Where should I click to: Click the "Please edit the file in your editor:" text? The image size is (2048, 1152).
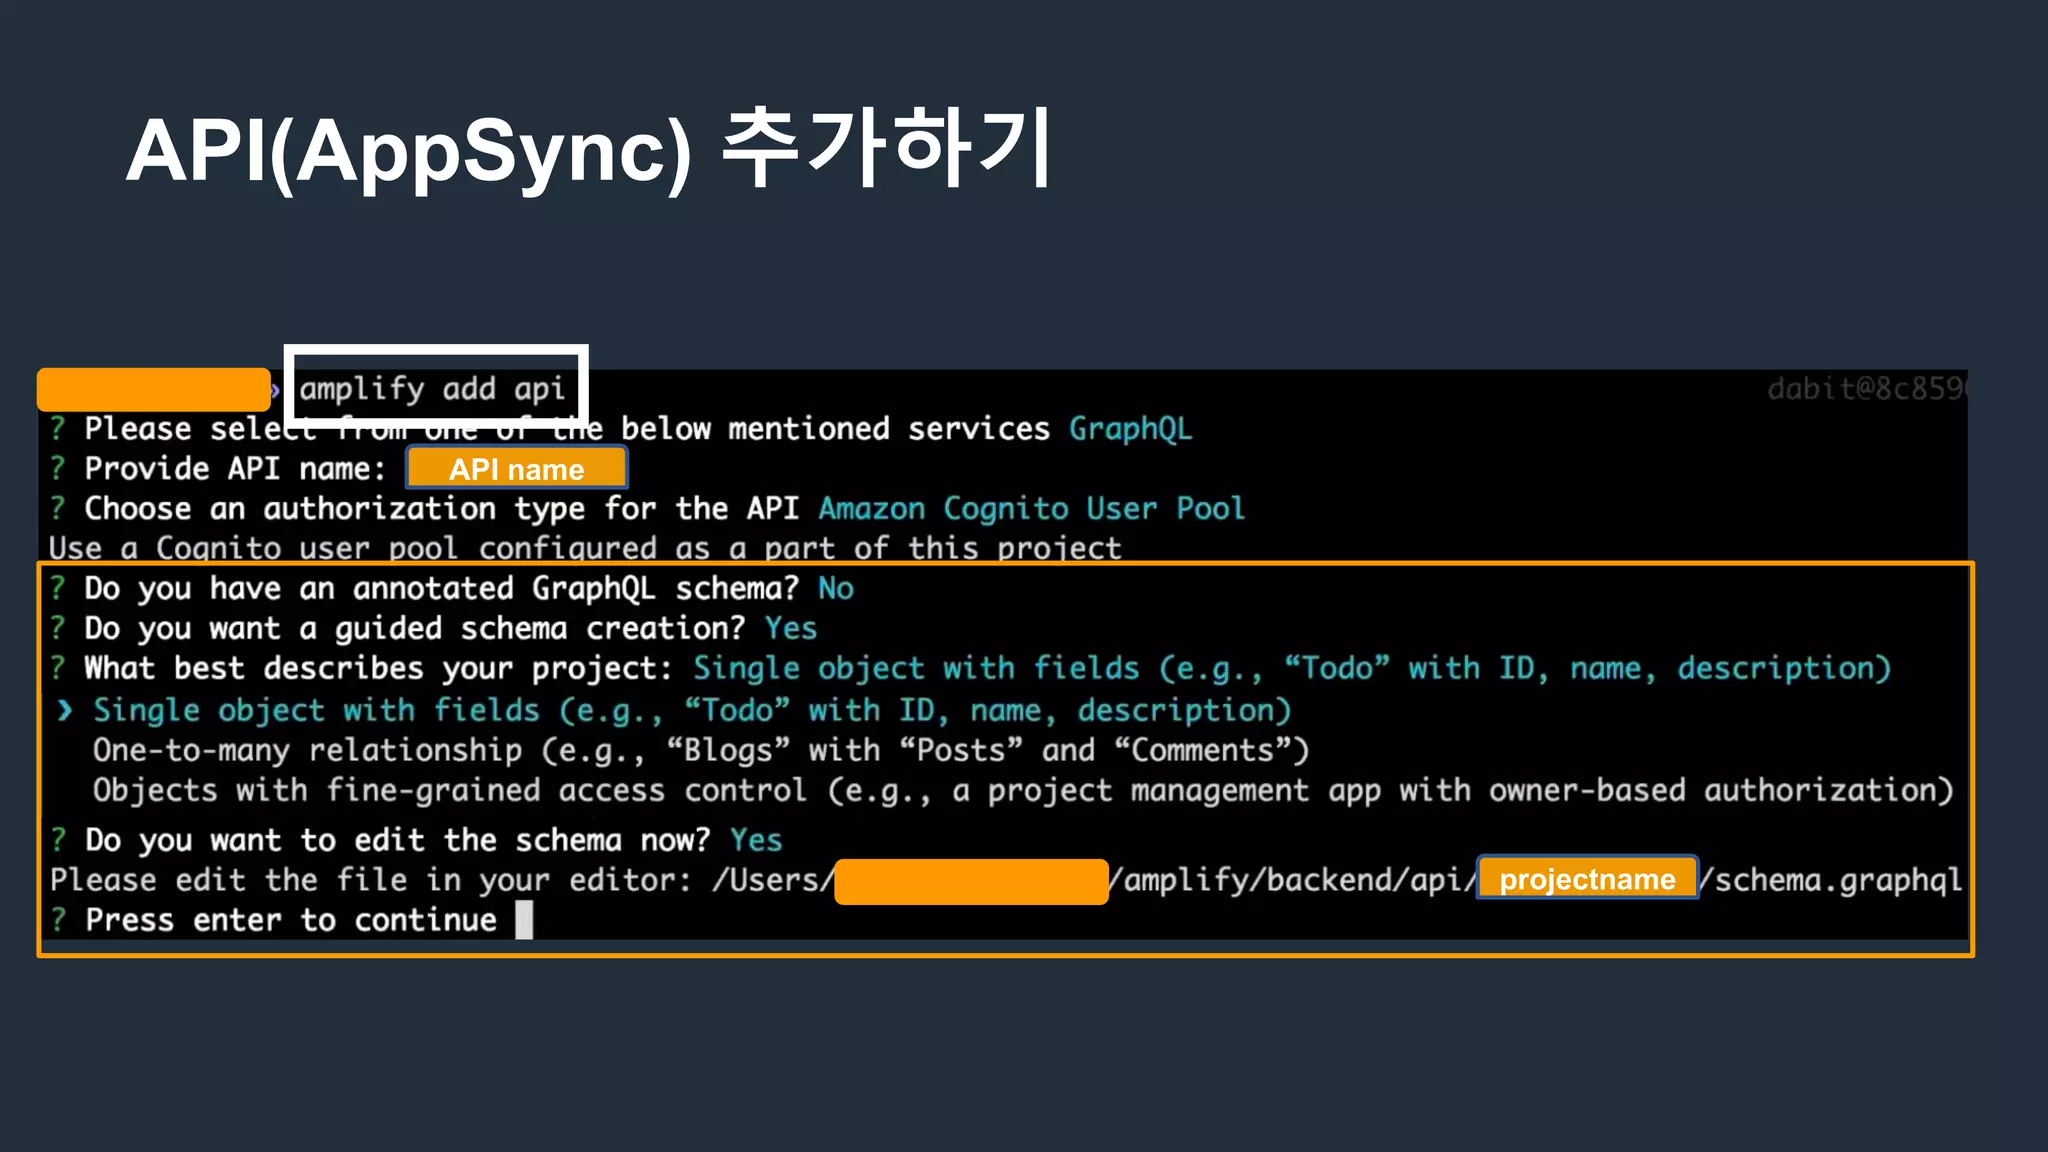[370, 880]
